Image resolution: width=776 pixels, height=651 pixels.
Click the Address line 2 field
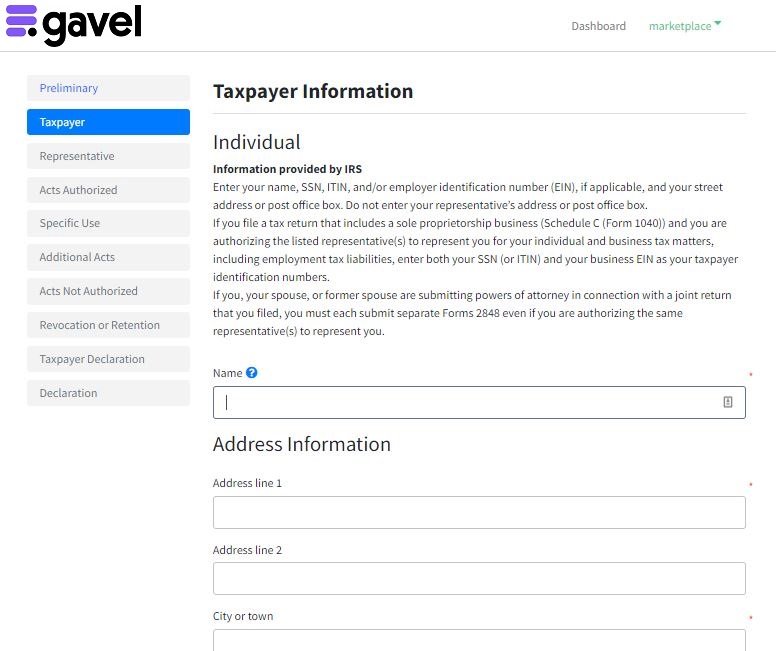(x=479, y=578)
